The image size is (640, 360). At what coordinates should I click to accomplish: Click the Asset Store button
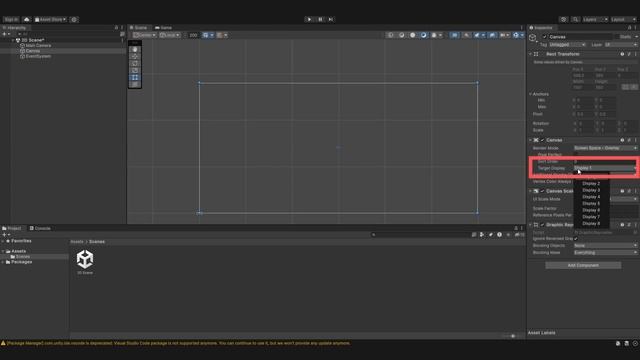click(50, 20)
